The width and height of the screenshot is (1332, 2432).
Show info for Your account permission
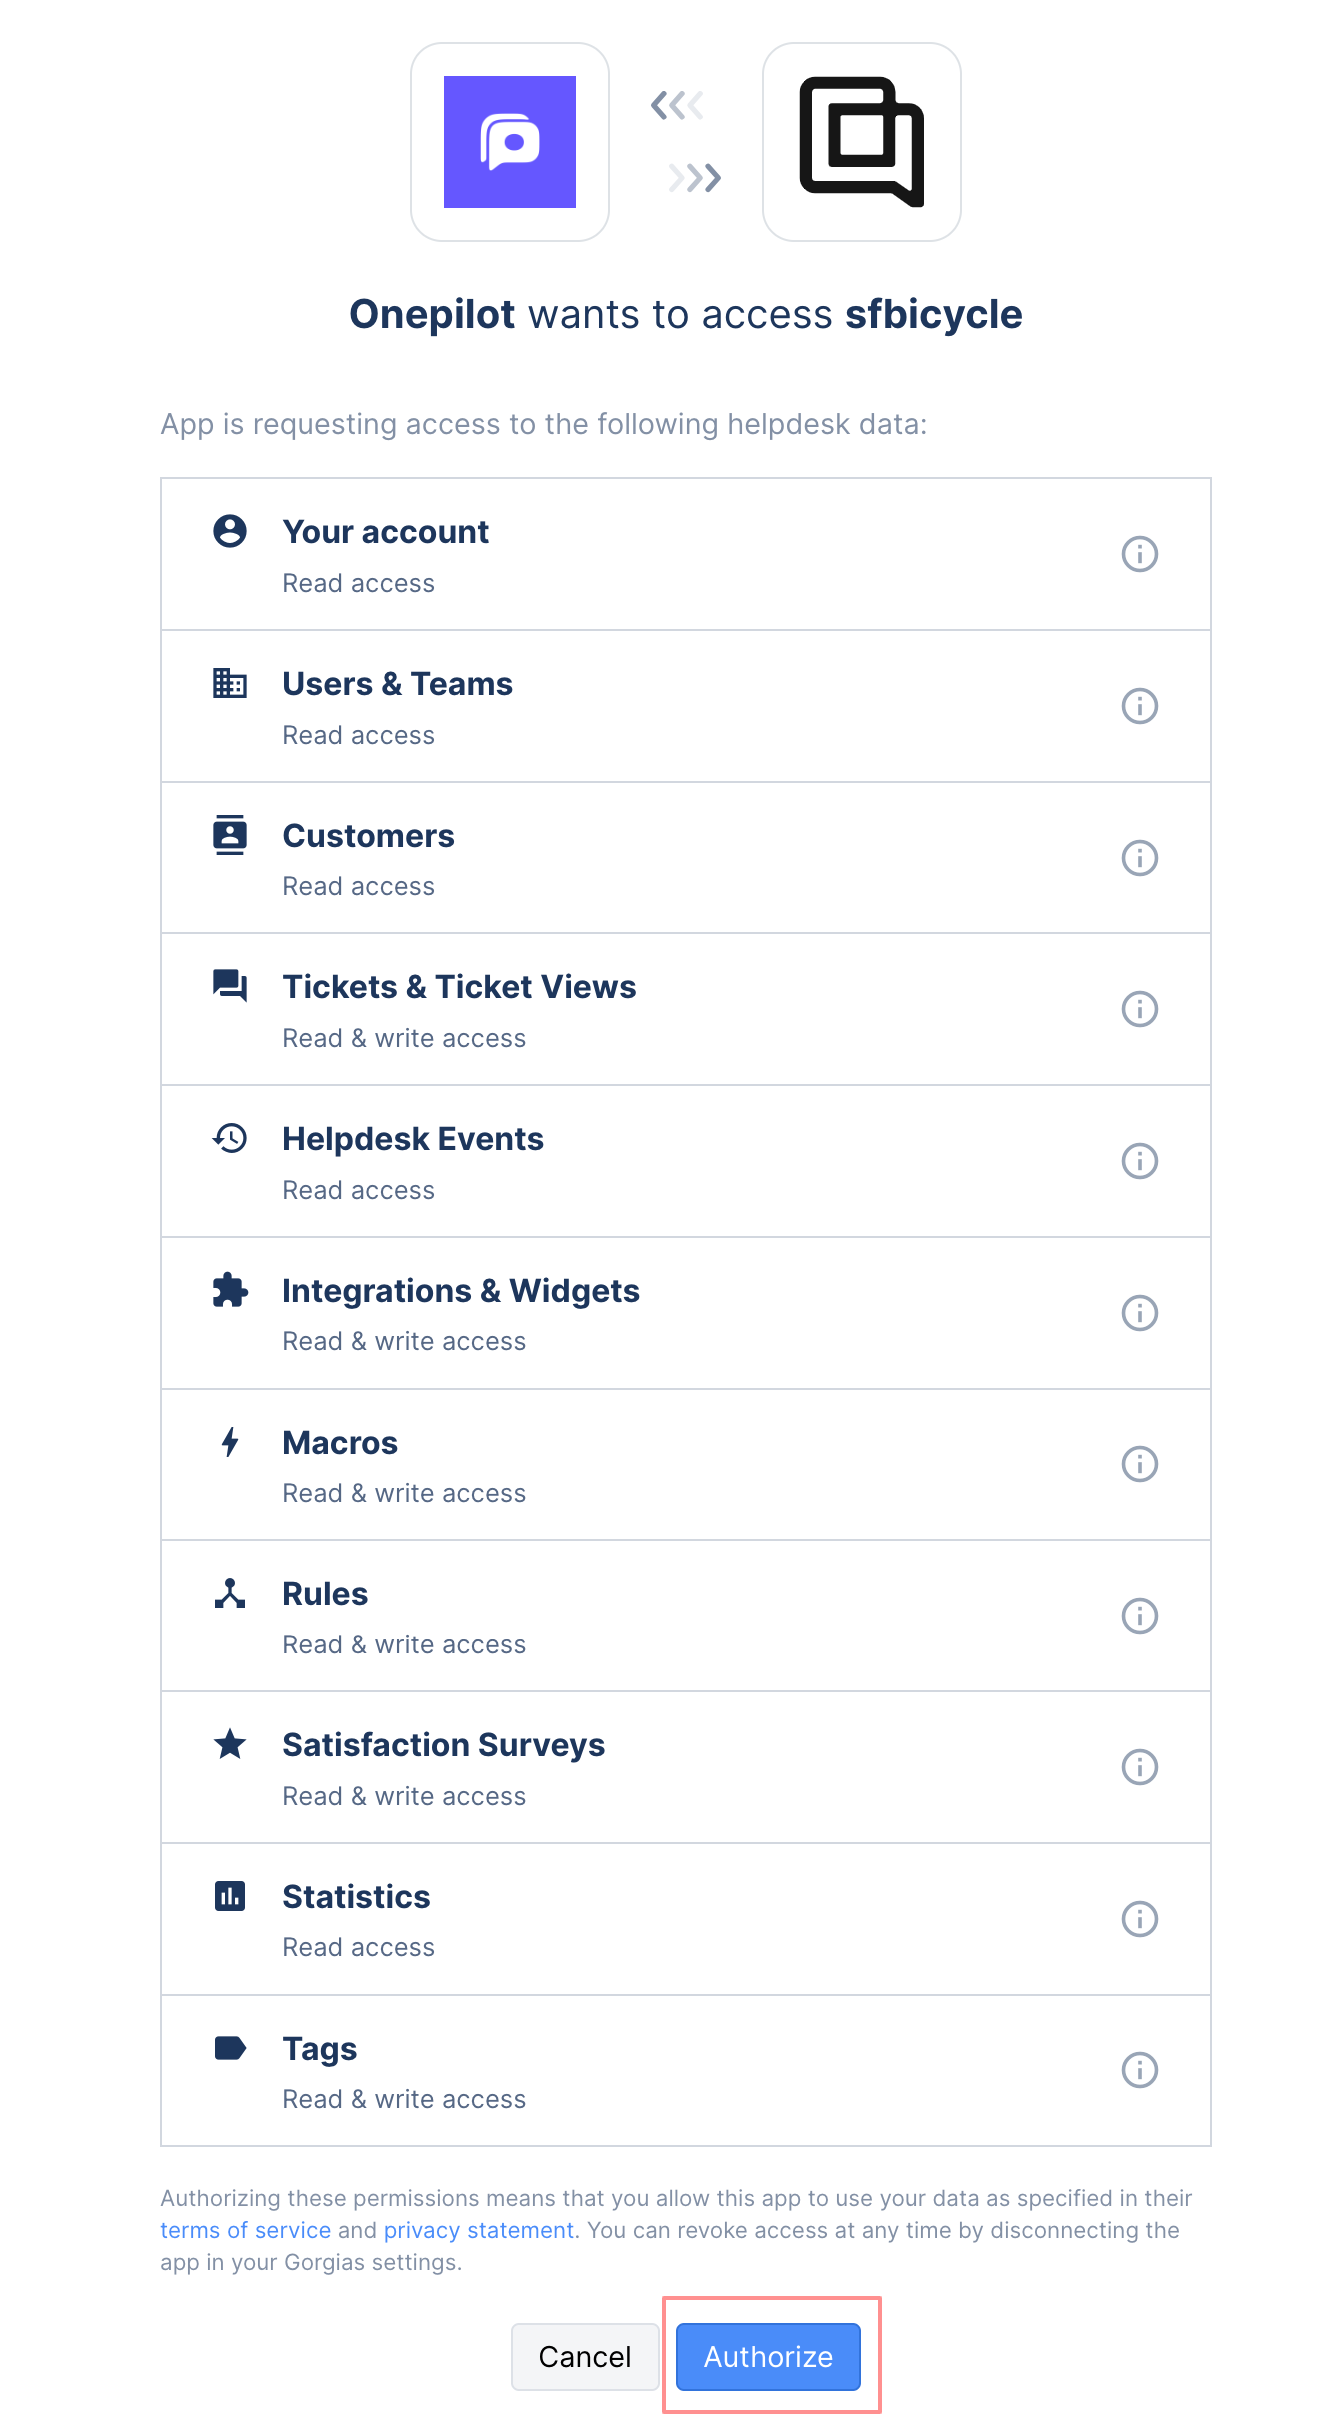coord(1139,554)
